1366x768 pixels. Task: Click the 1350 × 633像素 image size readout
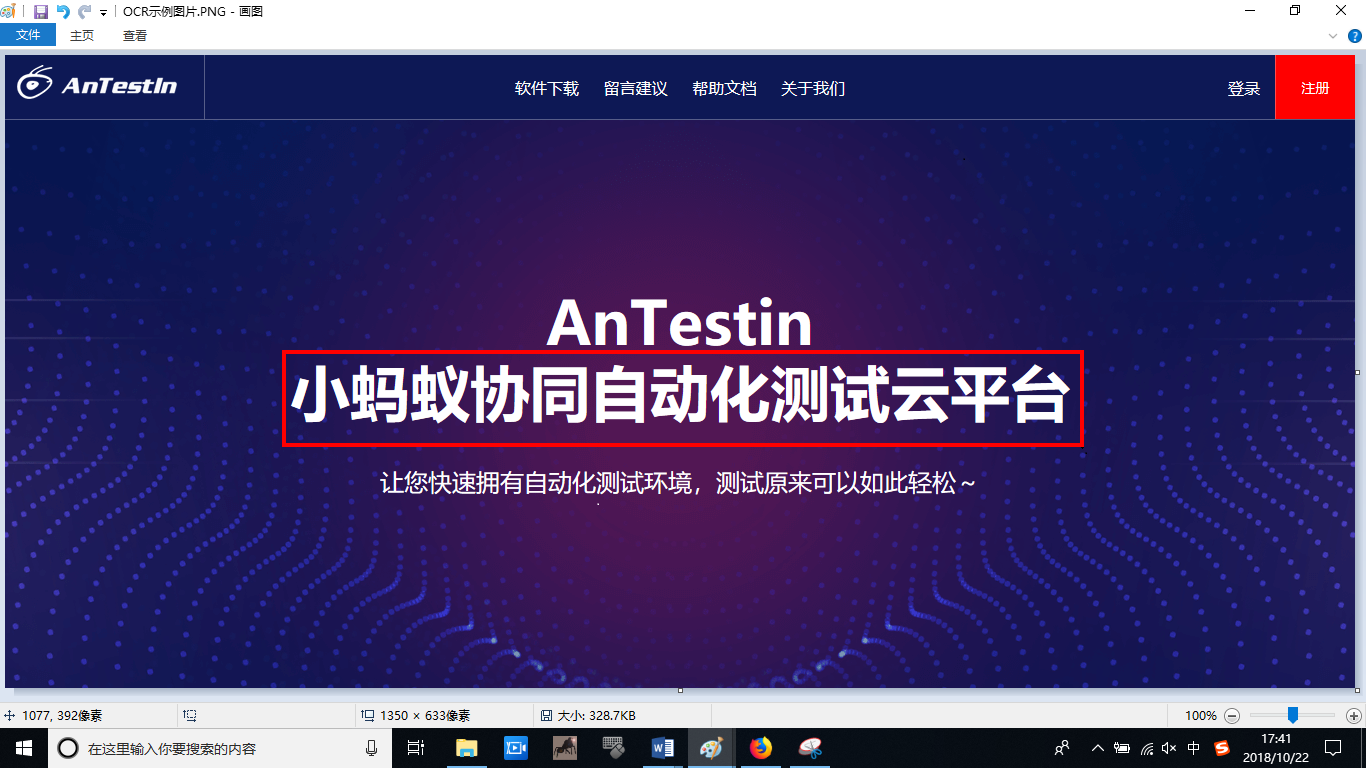pyautogui.click(x=425, y=716)
